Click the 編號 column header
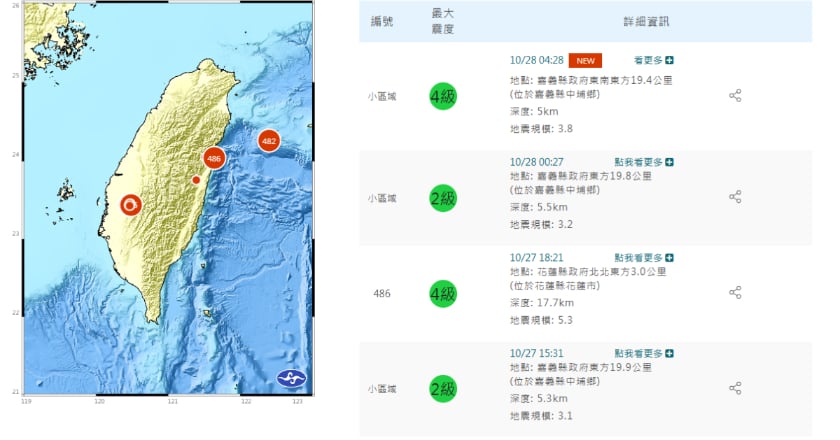840x440 pixels. (382, 21)
